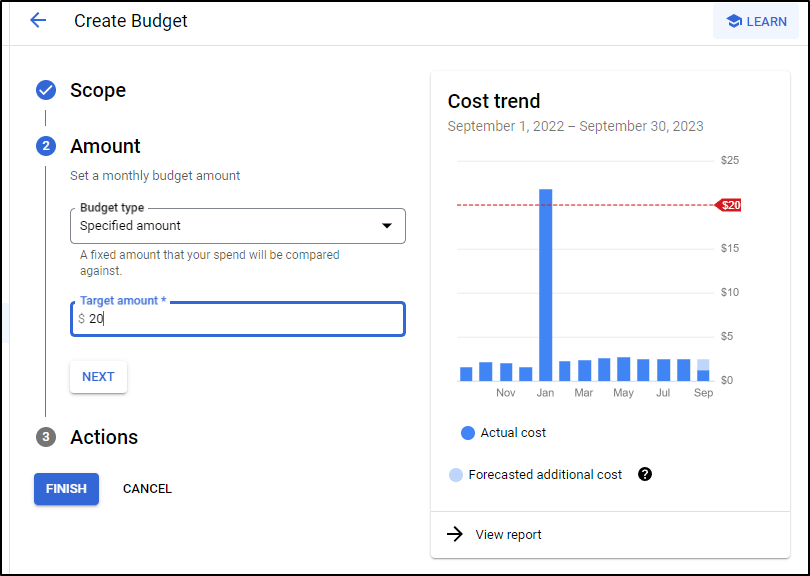Expand the Budget type dropdown arrow
Screen dimensions: 810x576
pos(386,226)
